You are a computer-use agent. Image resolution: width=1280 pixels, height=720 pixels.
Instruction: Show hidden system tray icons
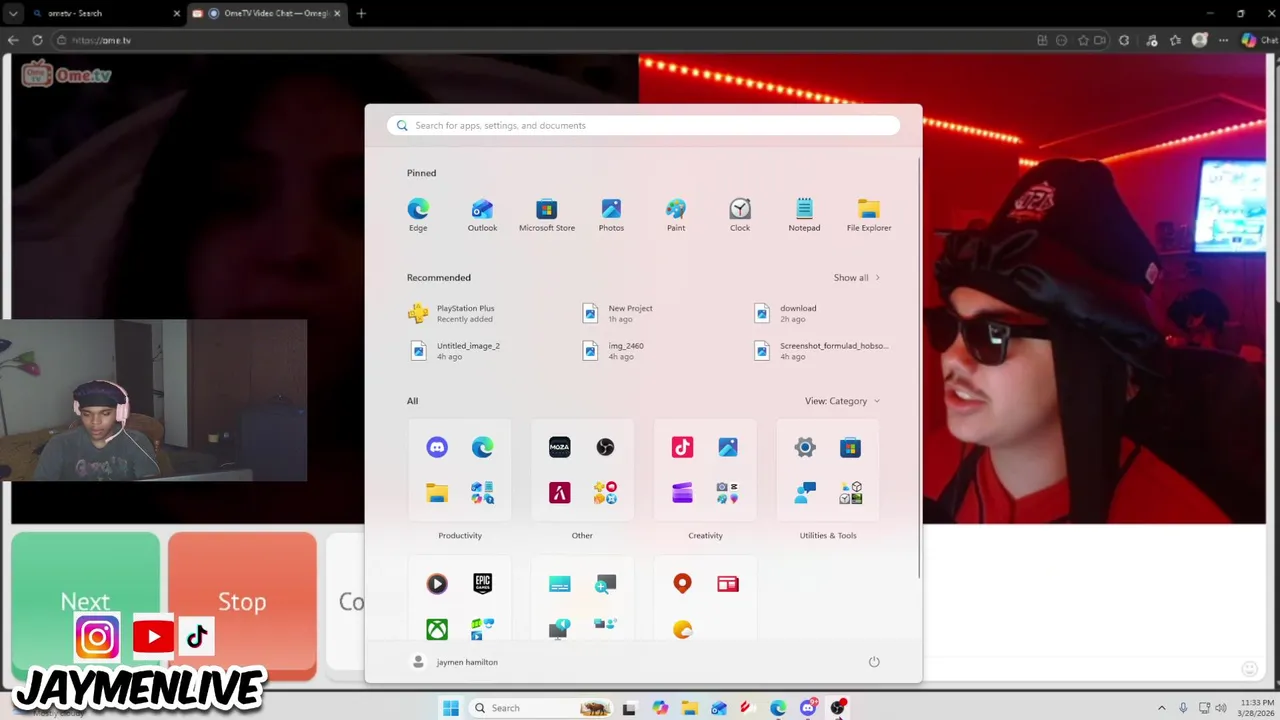[1161, 708]
